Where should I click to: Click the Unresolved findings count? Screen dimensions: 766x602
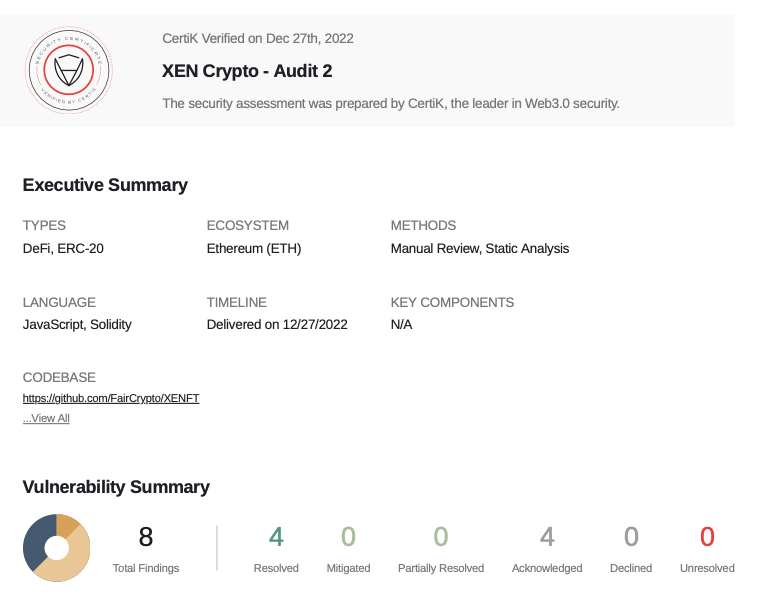(707, 537)
